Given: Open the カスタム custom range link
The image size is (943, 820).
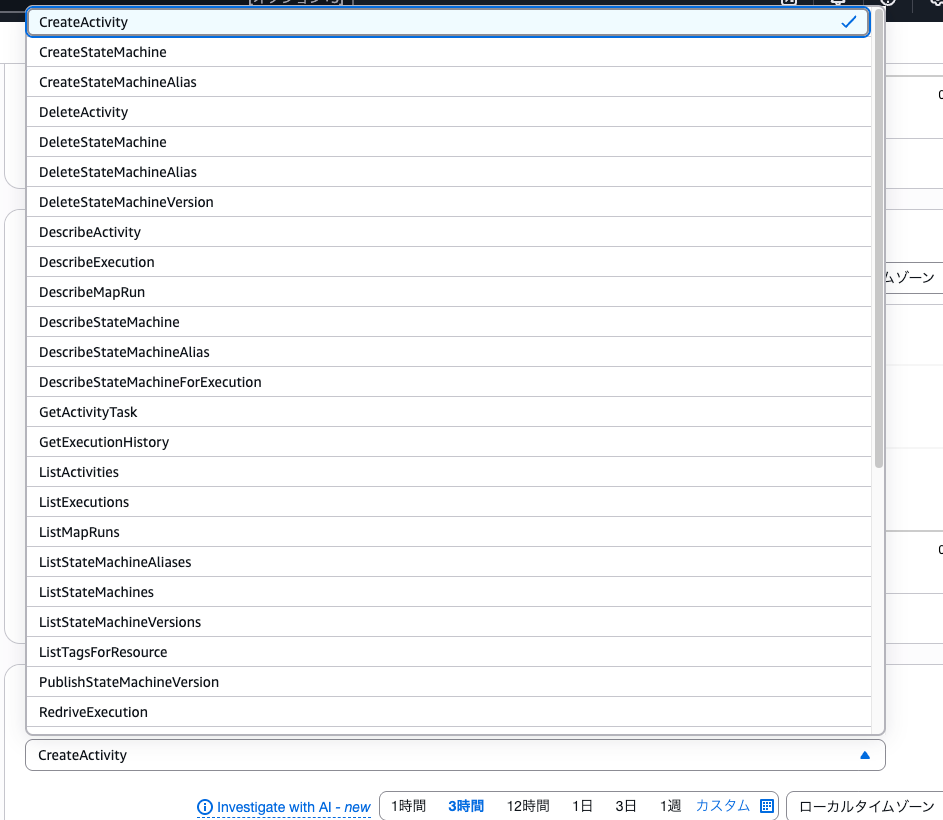Looking at the screenshot, I should point(722,806).
